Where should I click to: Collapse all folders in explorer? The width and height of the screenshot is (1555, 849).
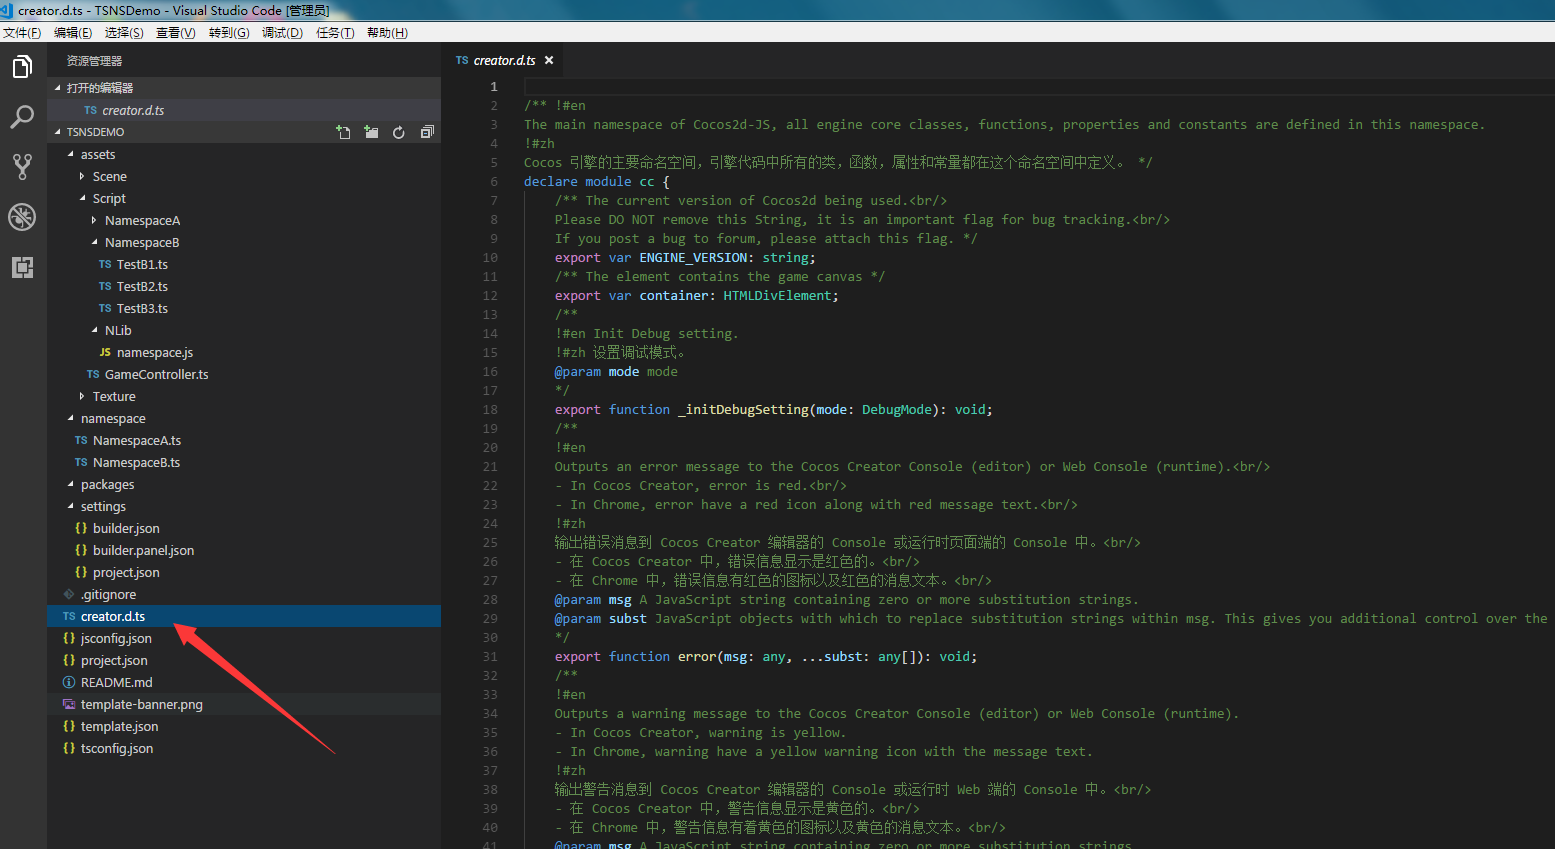click(x=427, y=132)
